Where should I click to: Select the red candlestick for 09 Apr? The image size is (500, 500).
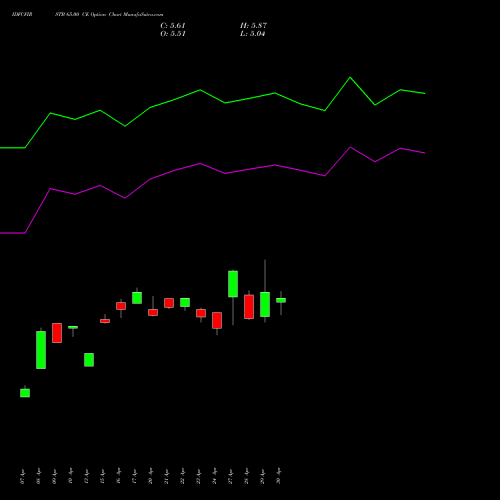[x=57, y=333]
